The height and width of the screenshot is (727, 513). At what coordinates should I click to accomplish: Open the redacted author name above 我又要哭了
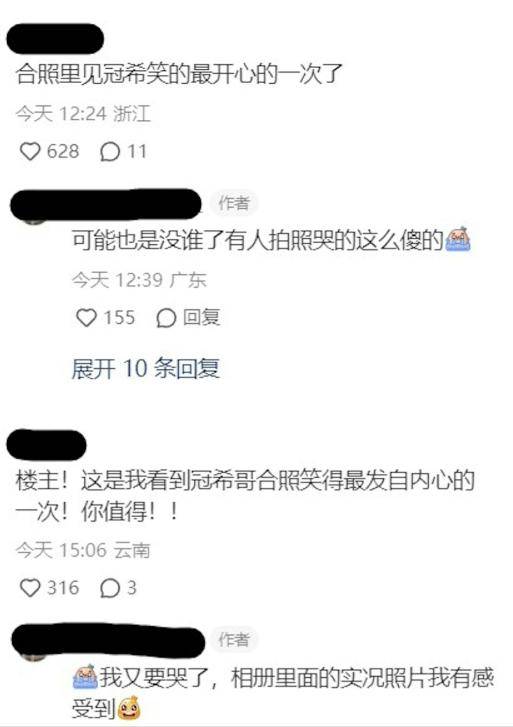coord(108,641)
